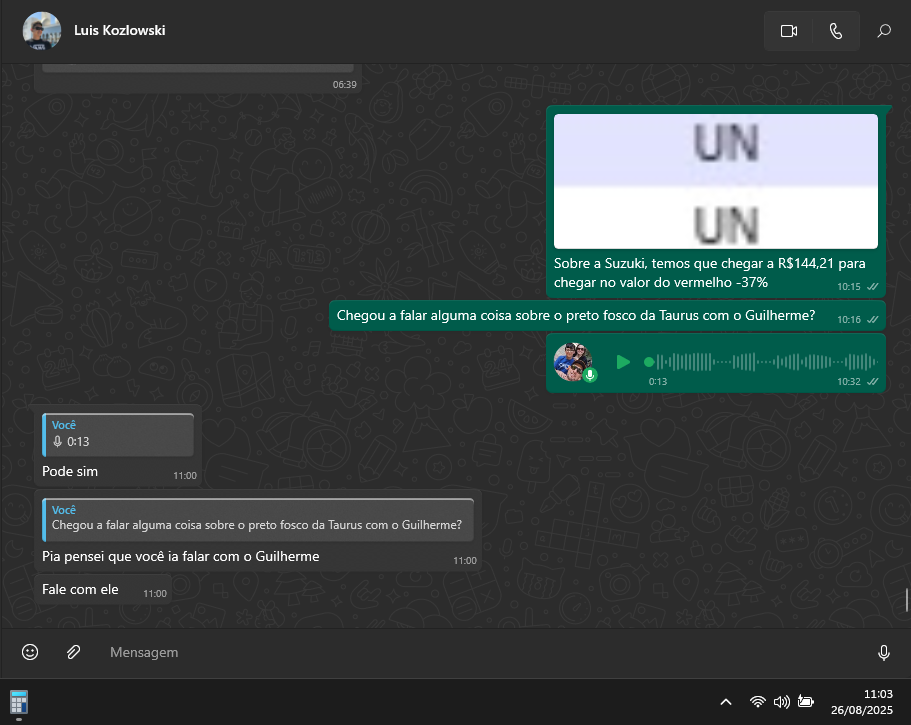Record a voice message with microphone
The width and height of the screenshot is (911, 725).
coord(884,652)
